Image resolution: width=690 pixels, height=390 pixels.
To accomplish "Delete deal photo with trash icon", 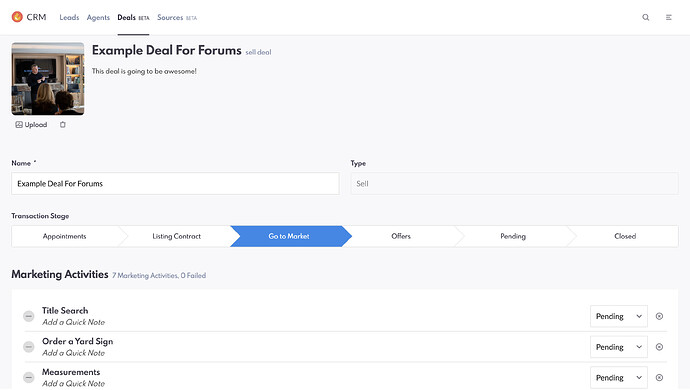I will pyautogui.click(x=62, y=125).
